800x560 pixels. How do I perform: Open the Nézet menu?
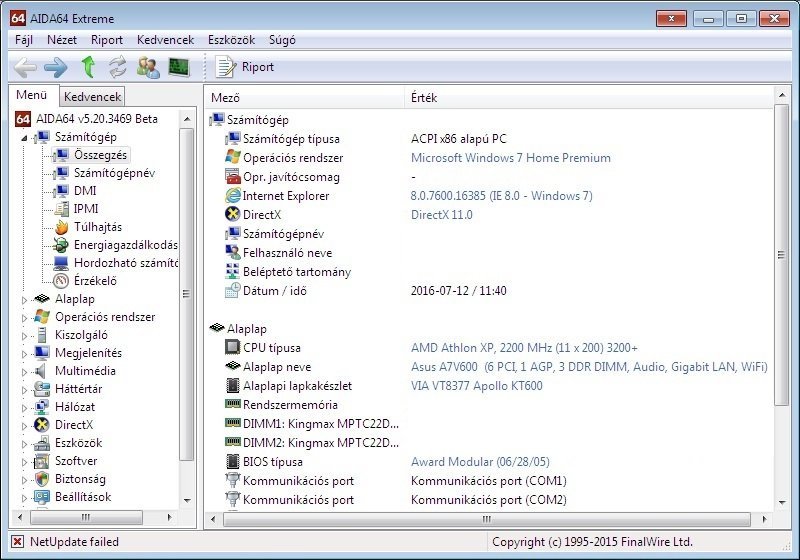62,40
